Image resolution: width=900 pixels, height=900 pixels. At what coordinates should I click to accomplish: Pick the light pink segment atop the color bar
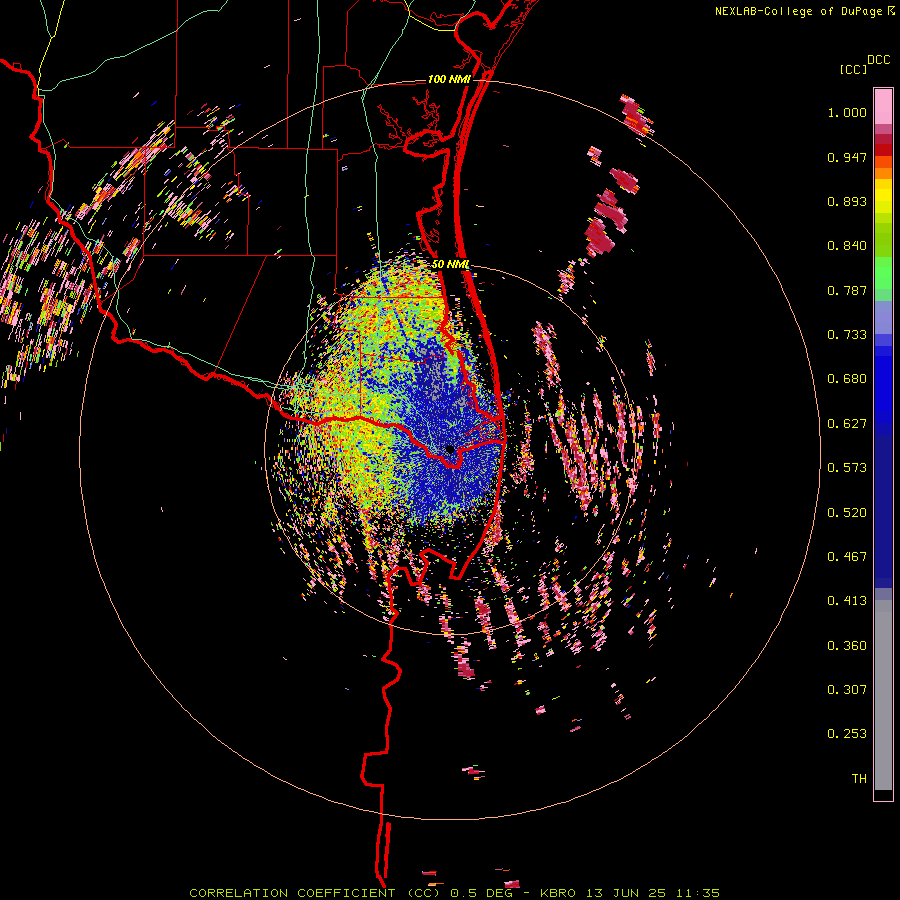tap(883, 106)
